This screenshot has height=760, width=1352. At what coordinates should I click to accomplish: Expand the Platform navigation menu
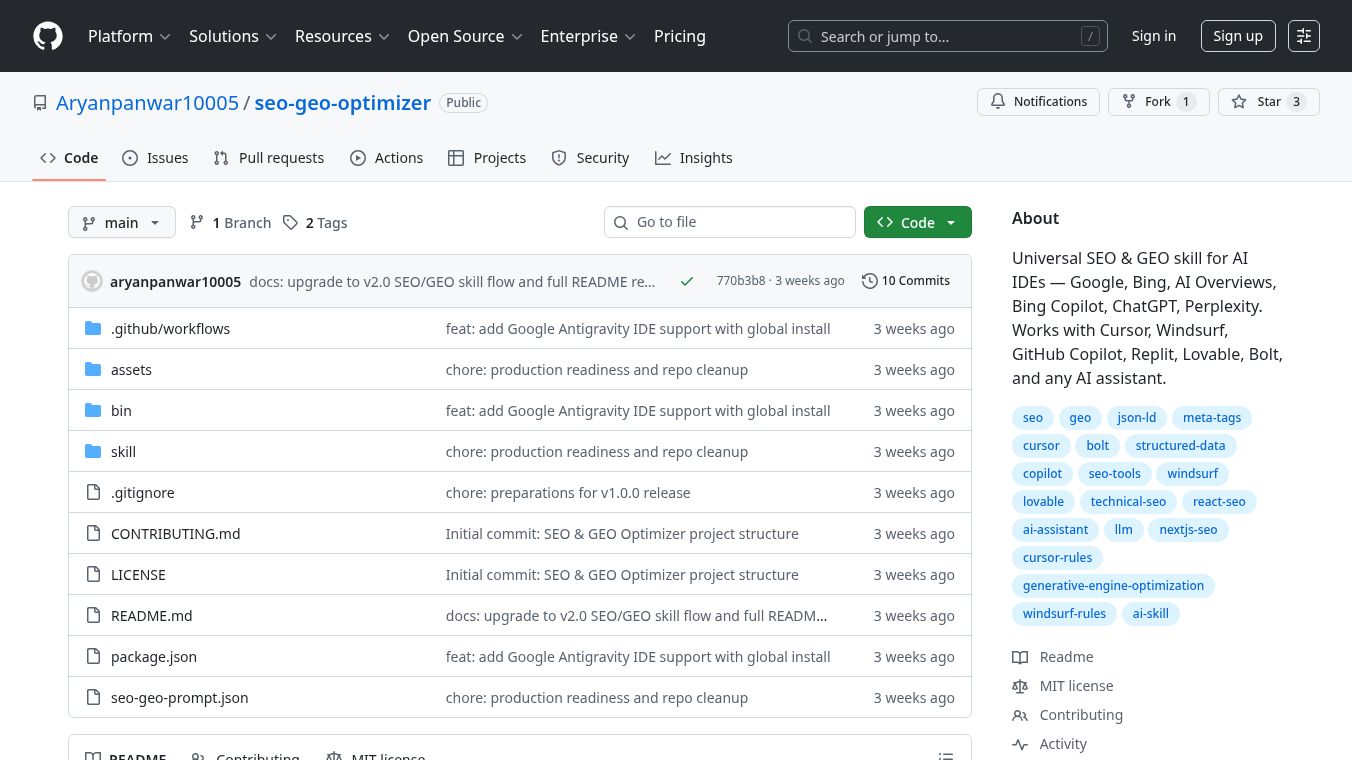coord(129,36)
